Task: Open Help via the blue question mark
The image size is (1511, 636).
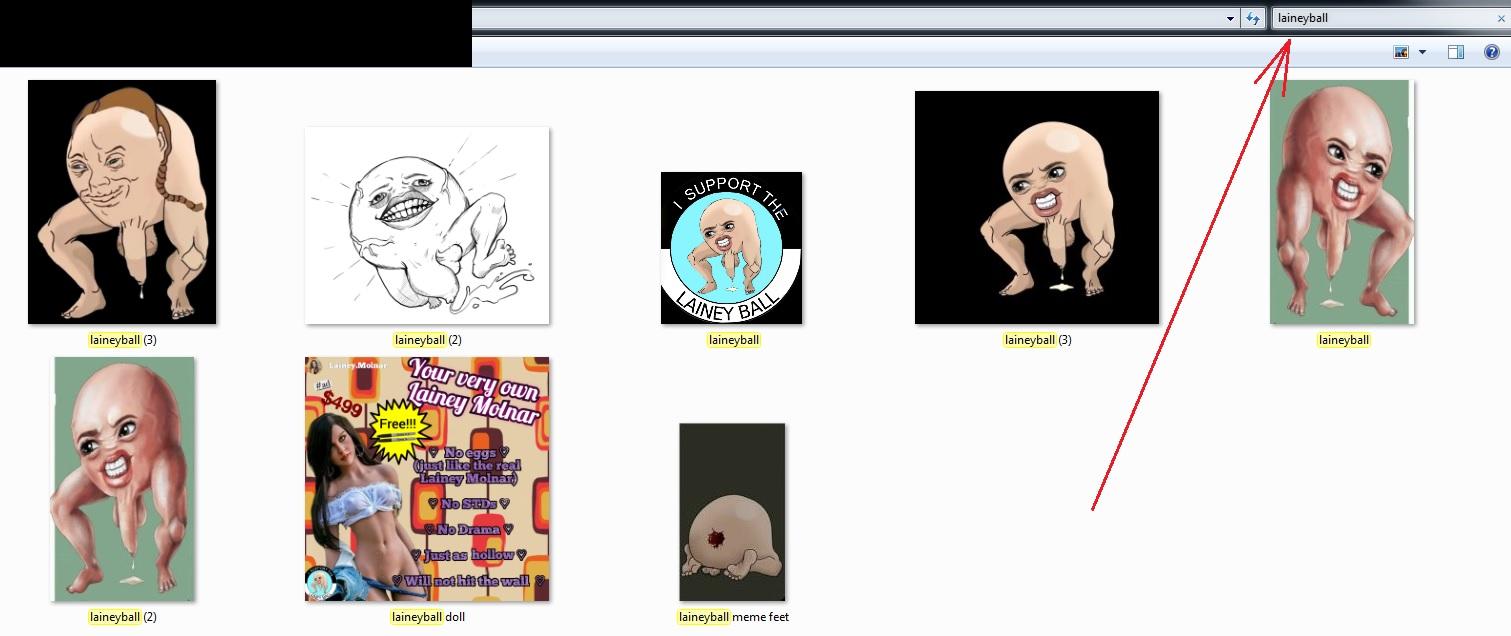Action: click(x=1491, y=52)
